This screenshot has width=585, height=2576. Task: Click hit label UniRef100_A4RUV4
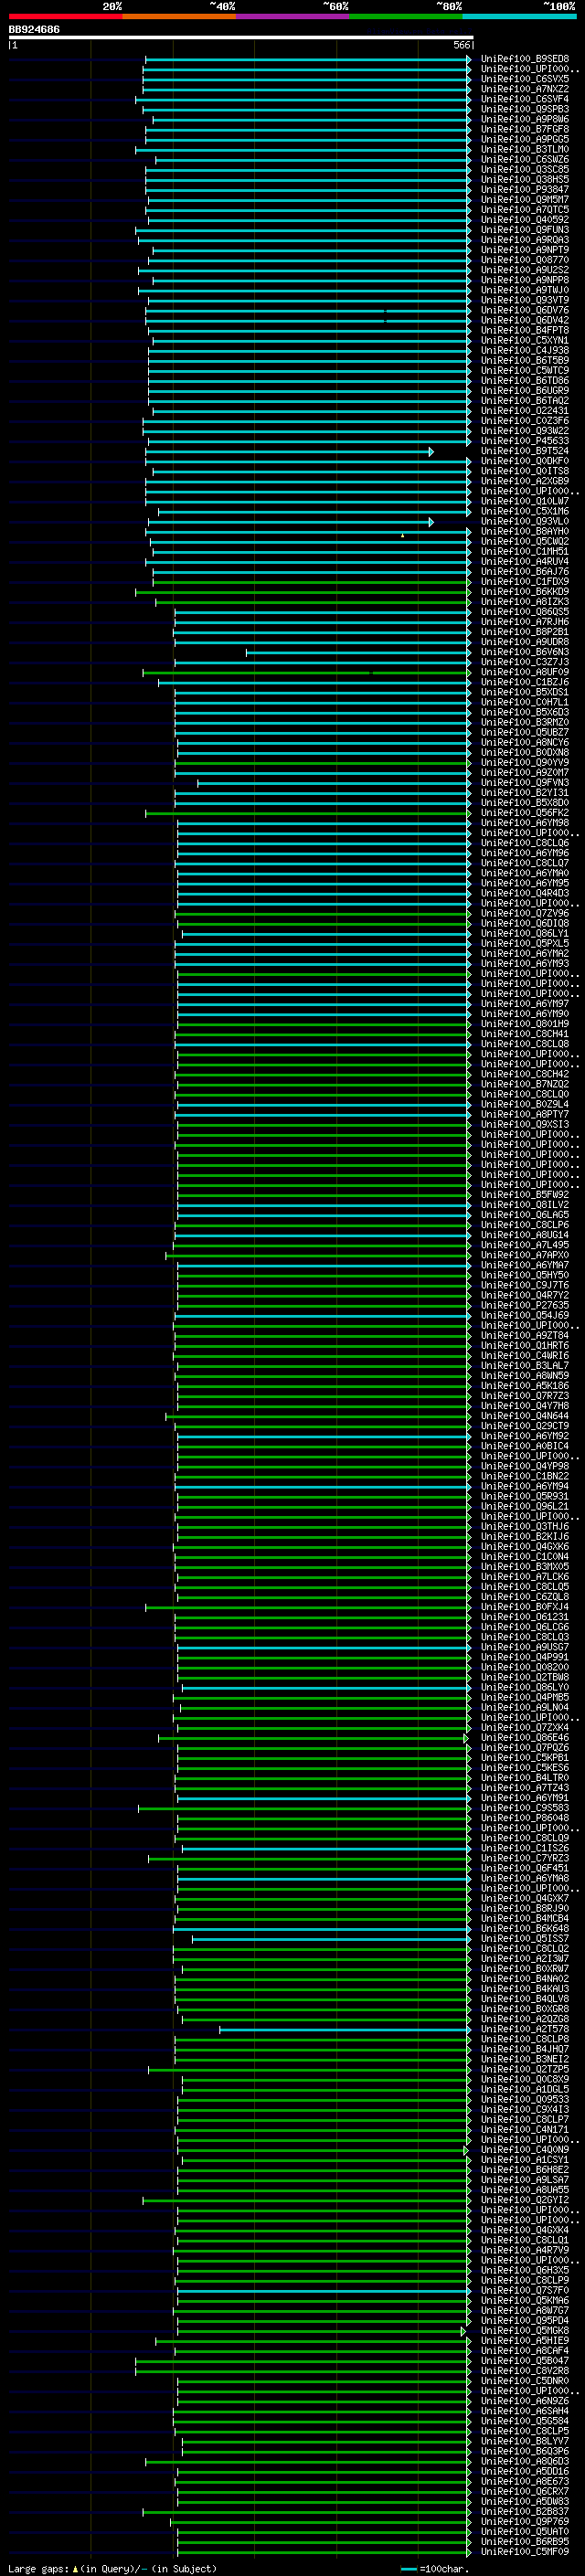point(525,561)
